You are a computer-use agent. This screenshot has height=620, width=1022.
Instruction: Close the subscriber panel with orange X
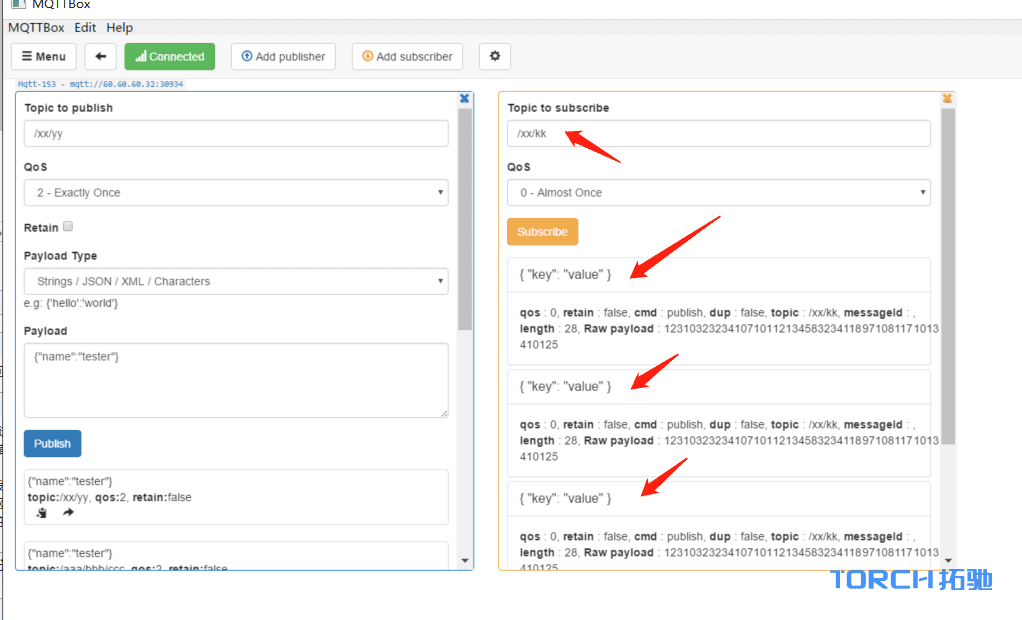(x=947, y=98)
